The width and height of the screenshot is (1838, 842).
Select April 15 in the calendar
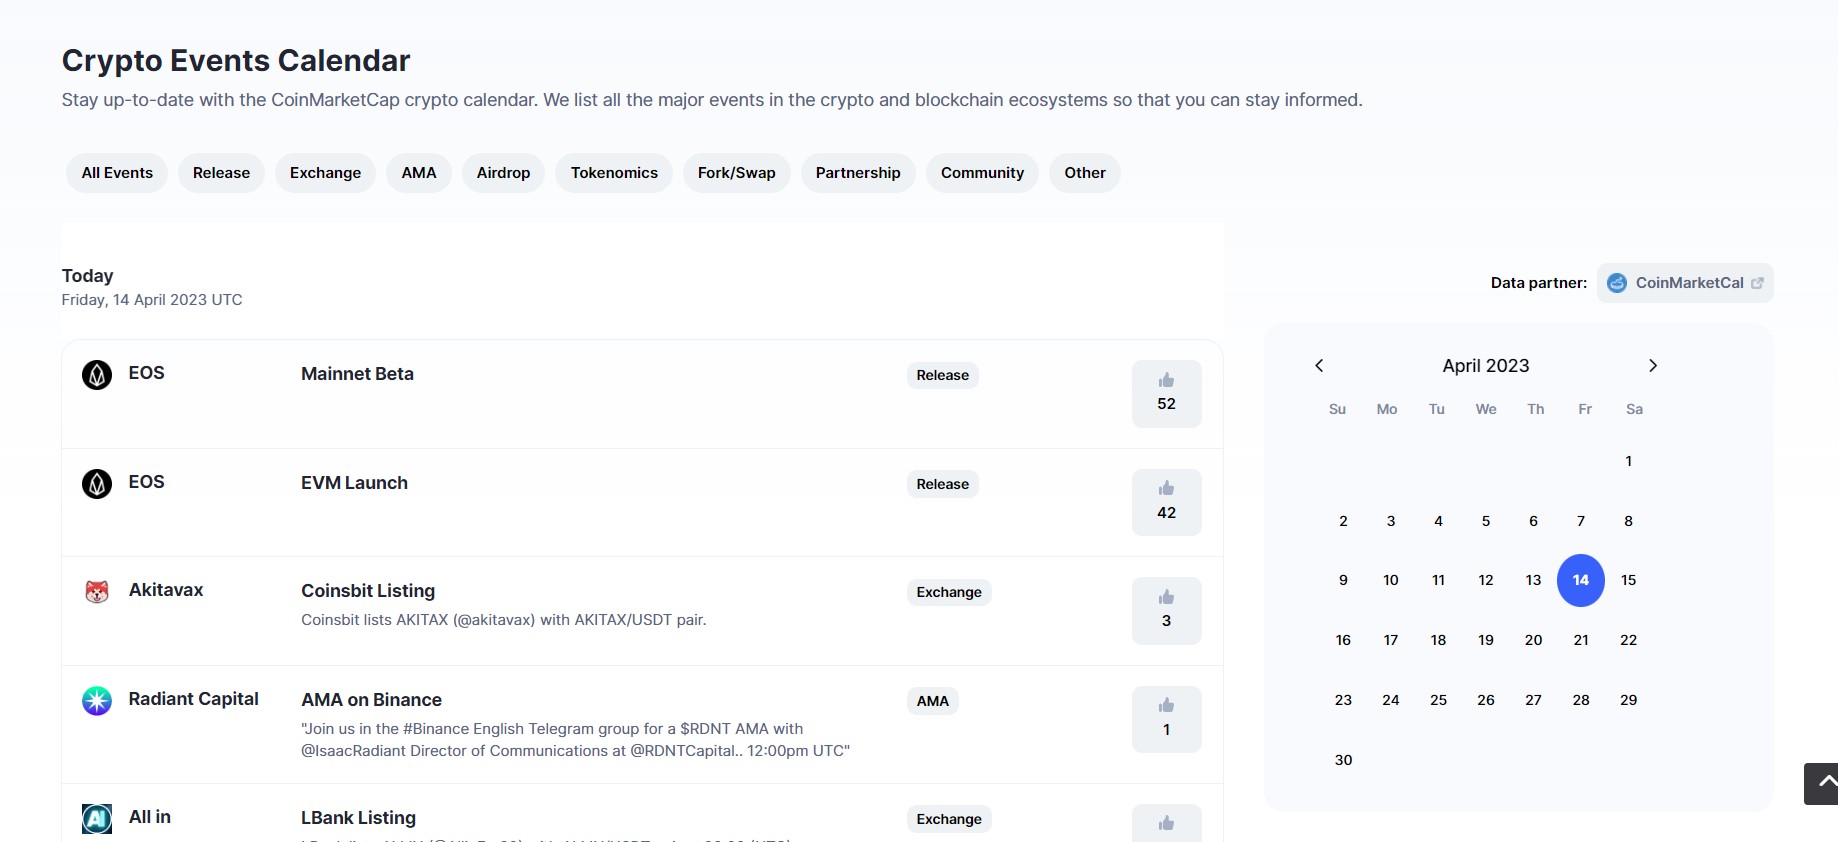tap(1629, 580)
